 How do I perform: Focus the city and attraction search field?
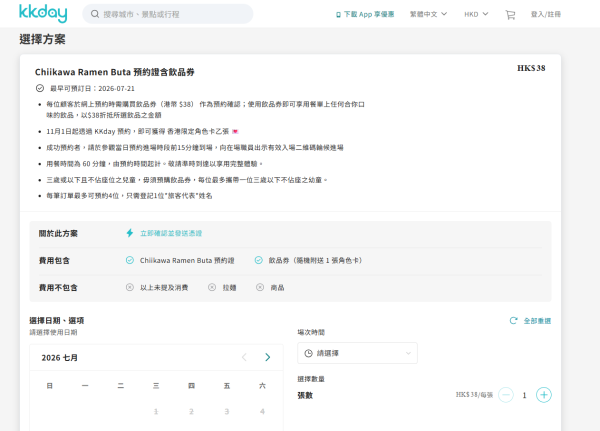point(168,14)
